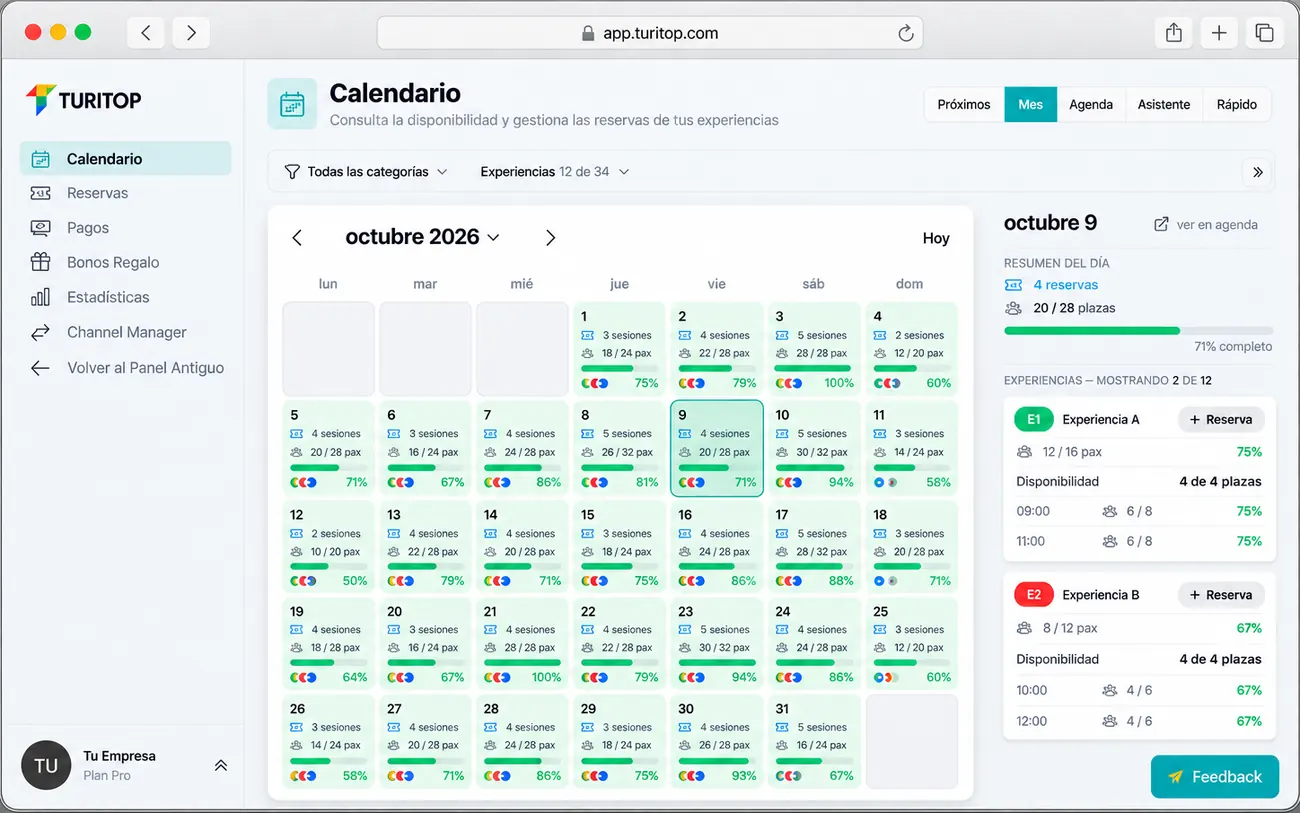1300x813 pixels.
Task: Click the browser share icon
Action: (x=1174, y=33)
